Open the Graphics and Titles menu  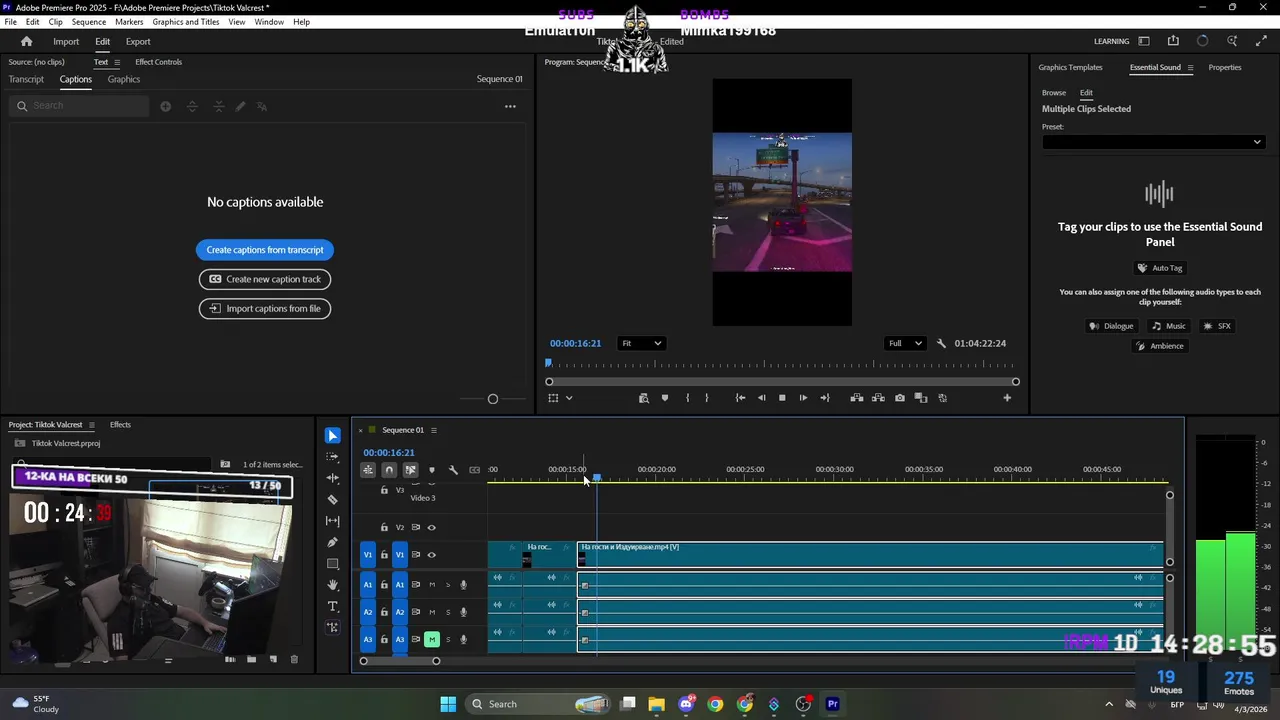(x=186, y=22)
